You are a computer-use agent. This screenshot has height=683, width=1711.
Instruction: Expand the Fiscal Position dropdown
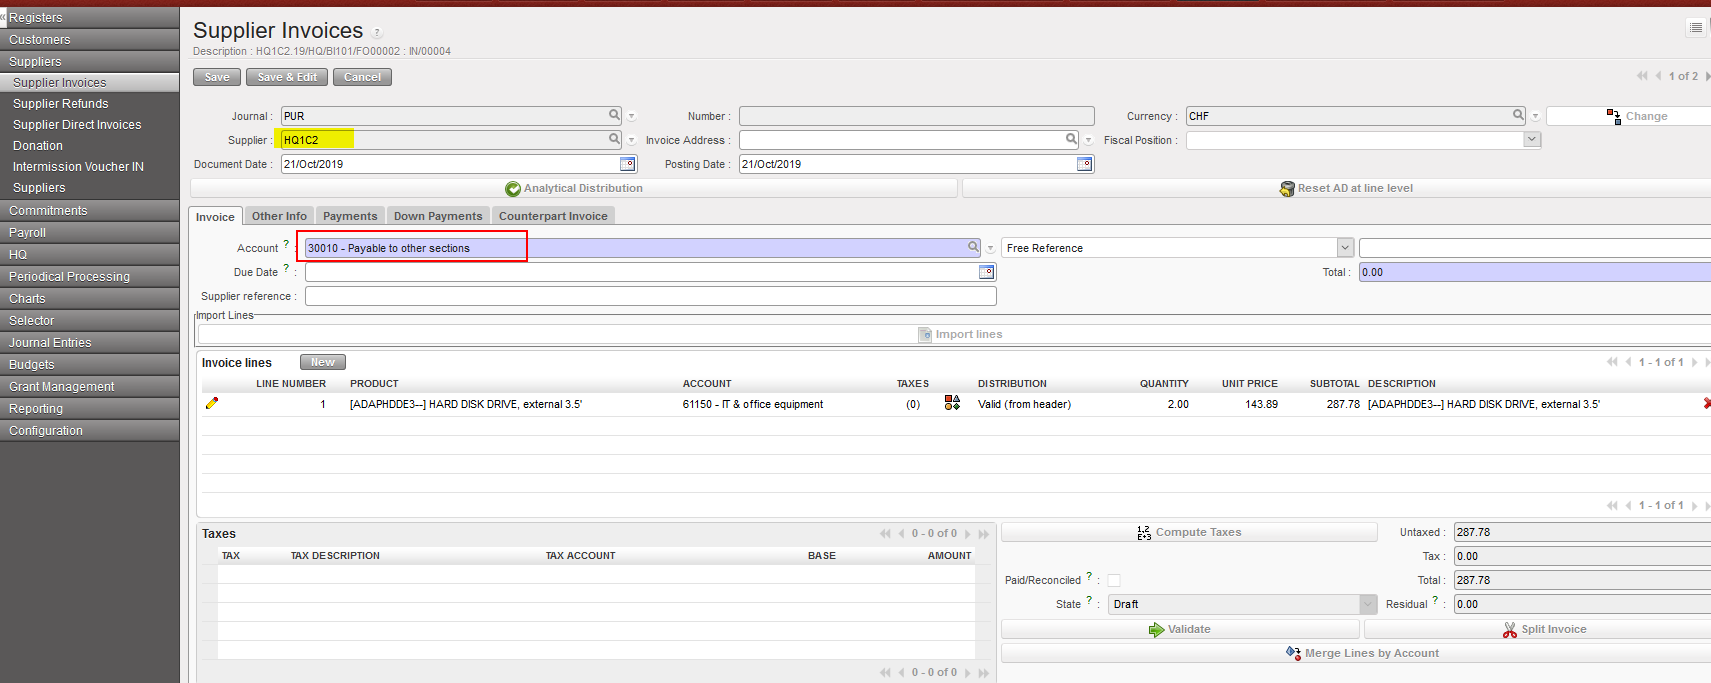pyautogui.click(x=1531, y=140)
